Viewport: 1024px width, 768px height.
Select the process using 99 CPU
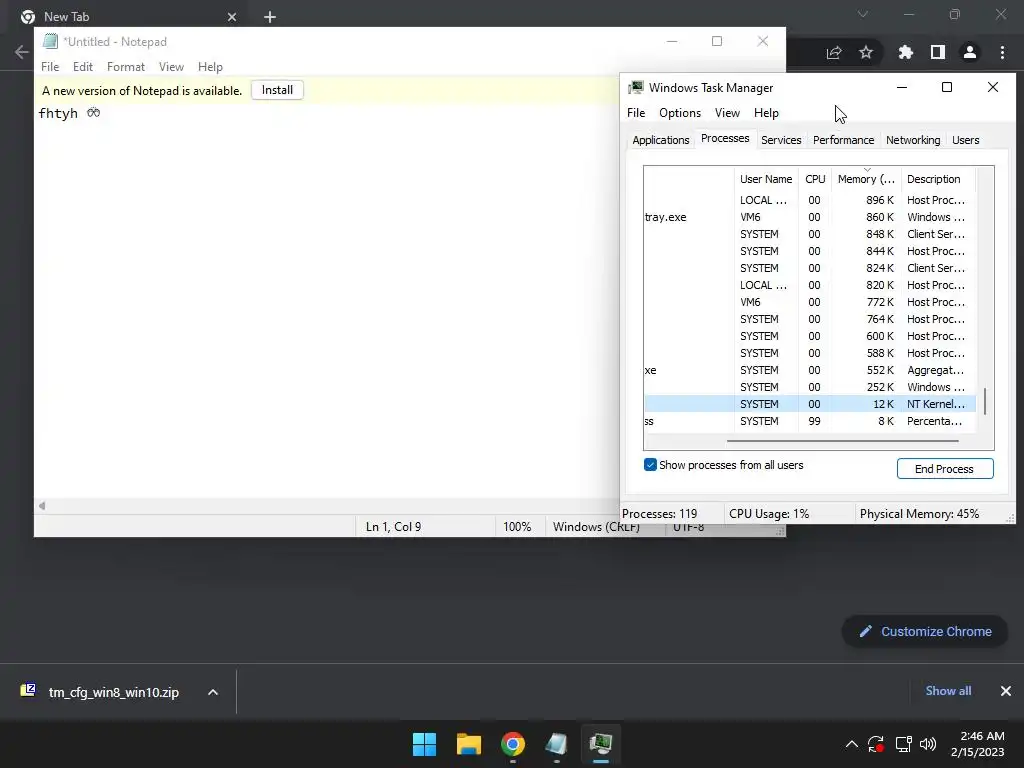[x=810, y=421]
